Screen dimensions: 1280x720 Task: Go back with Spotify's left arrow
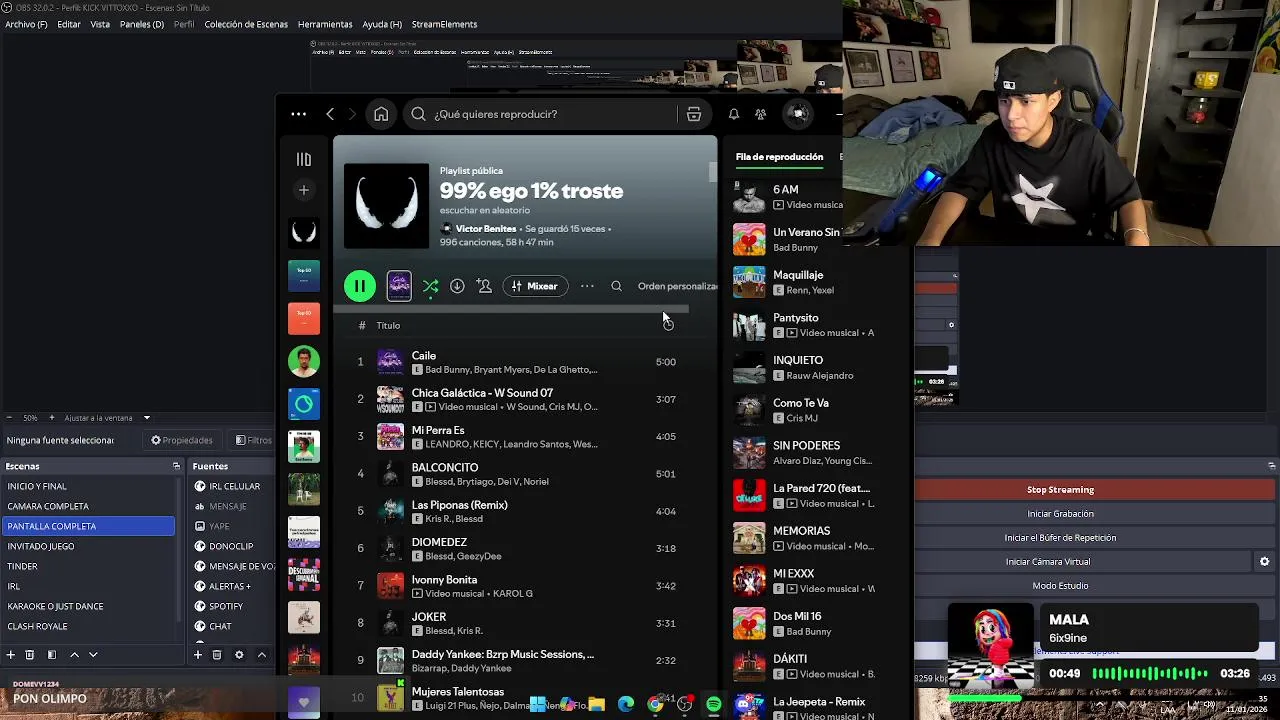330,114
